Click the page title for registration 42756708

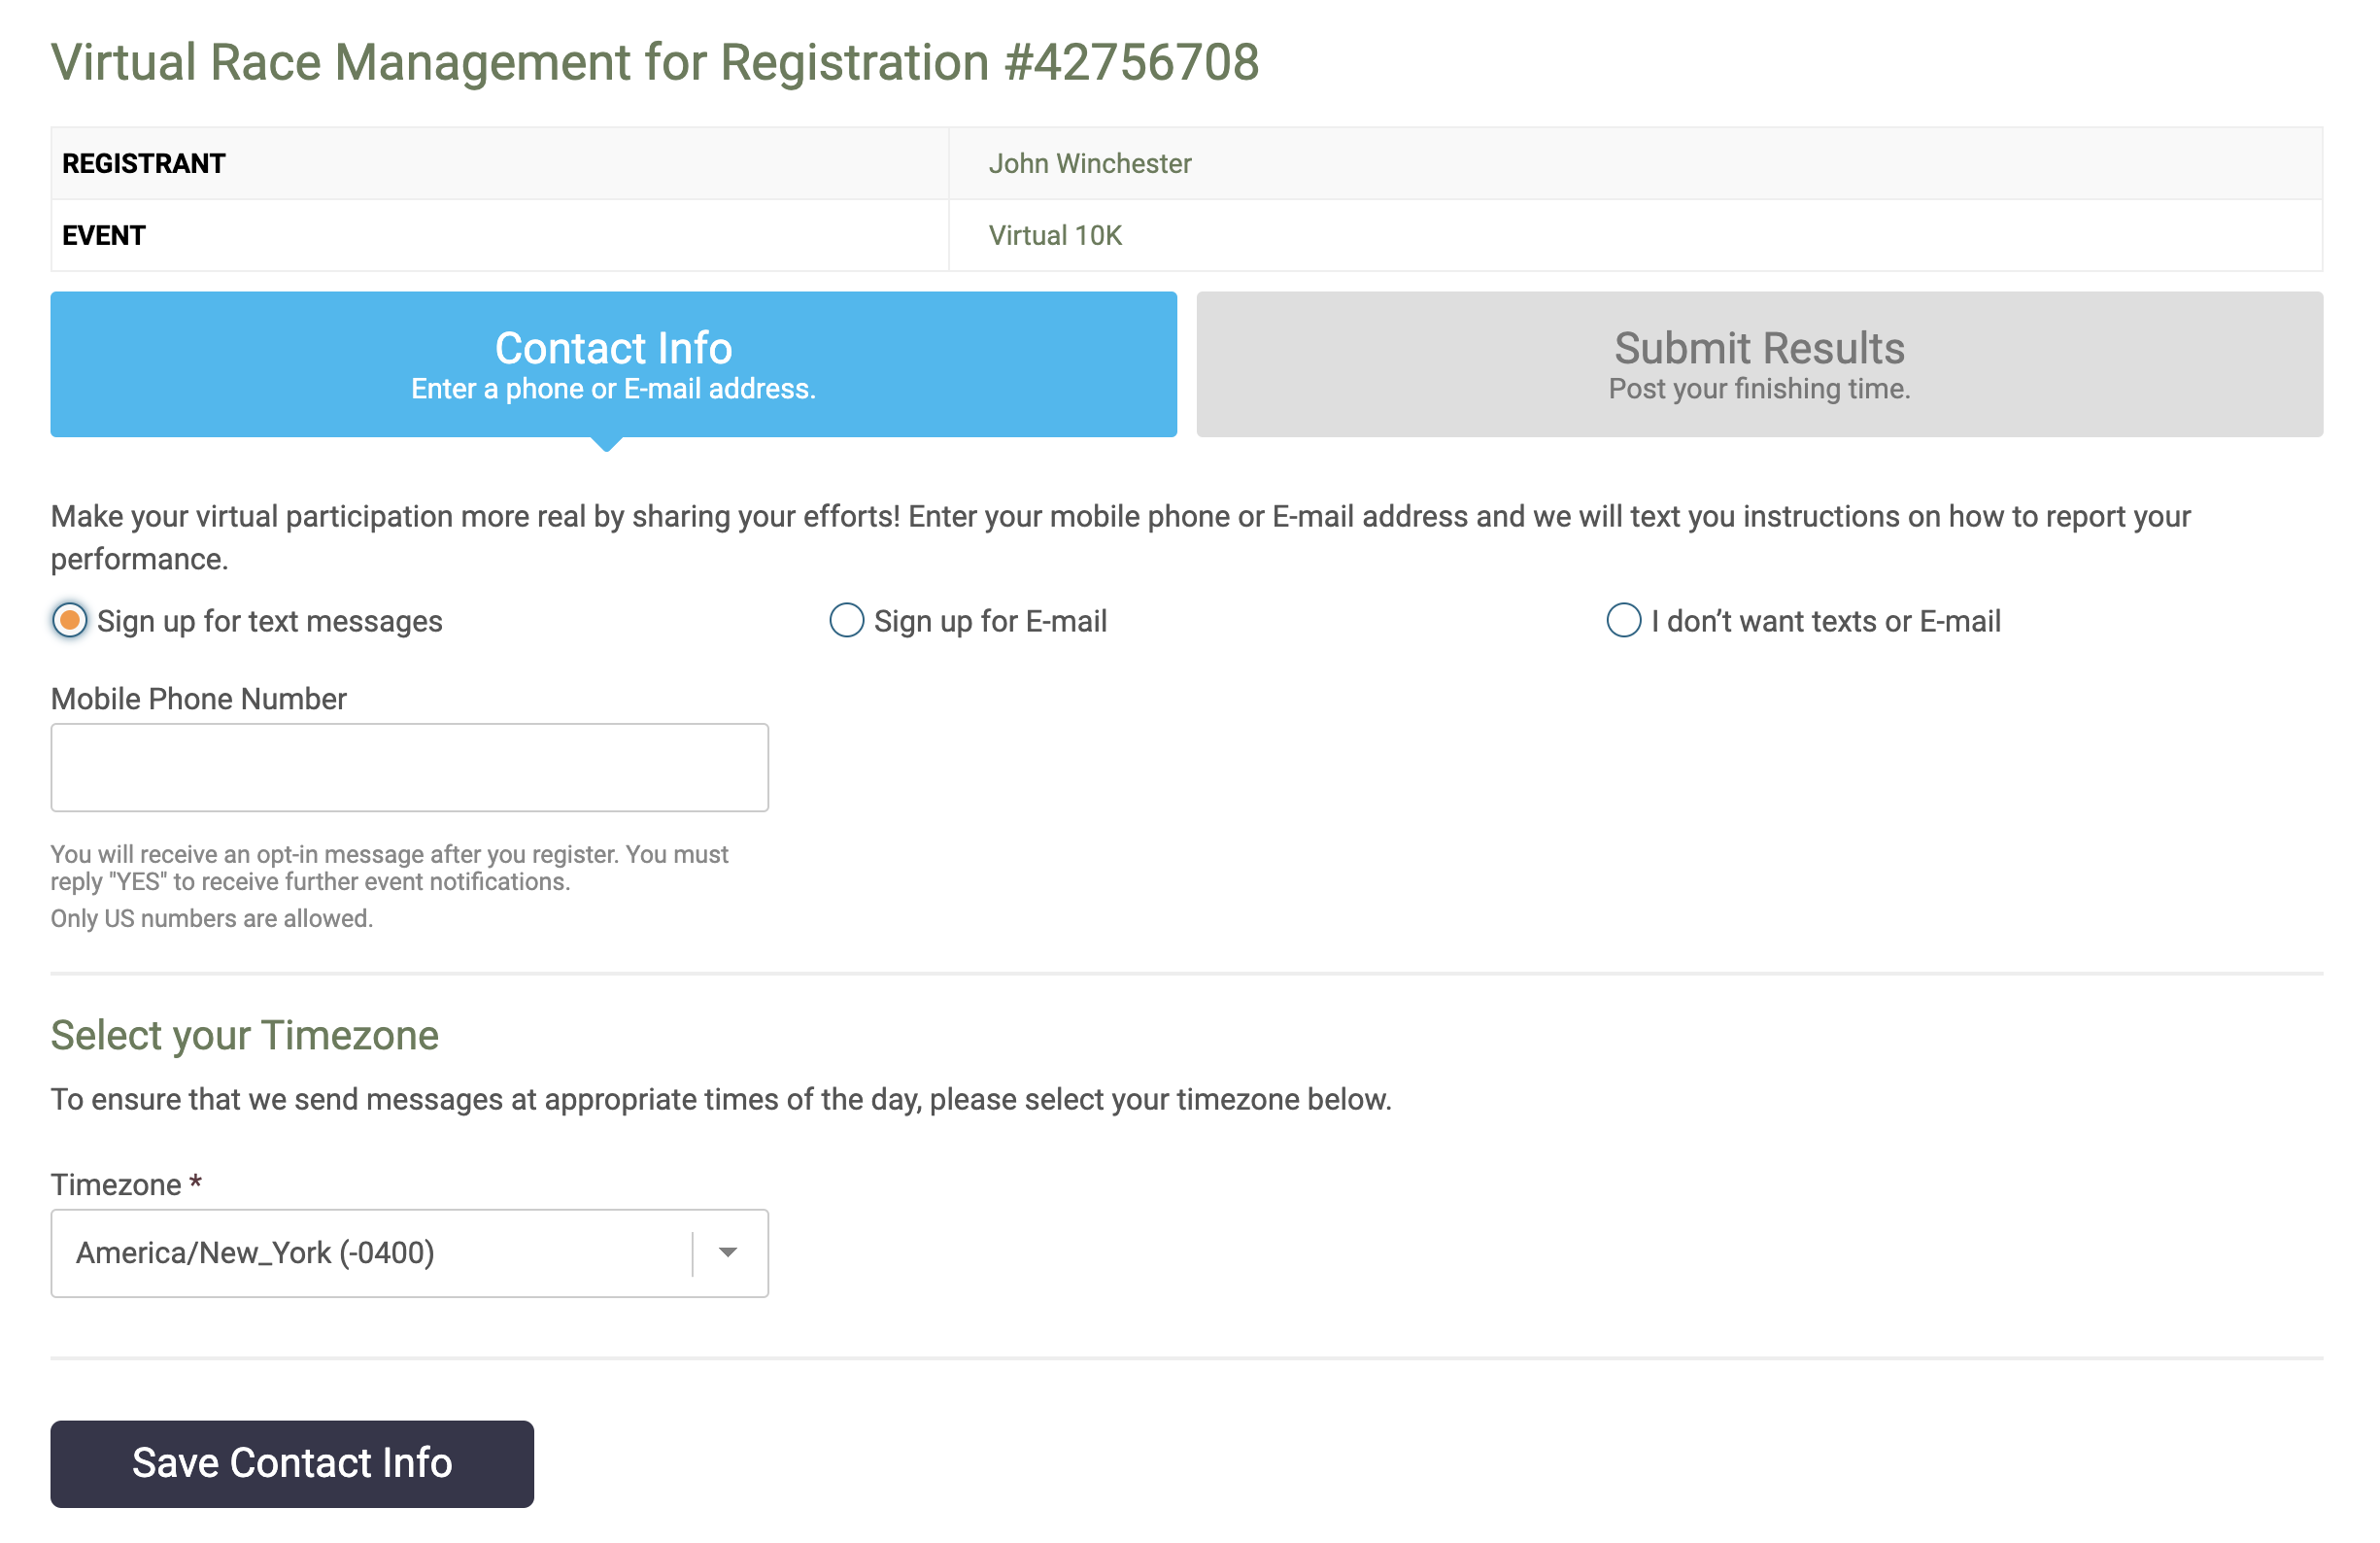655,62
